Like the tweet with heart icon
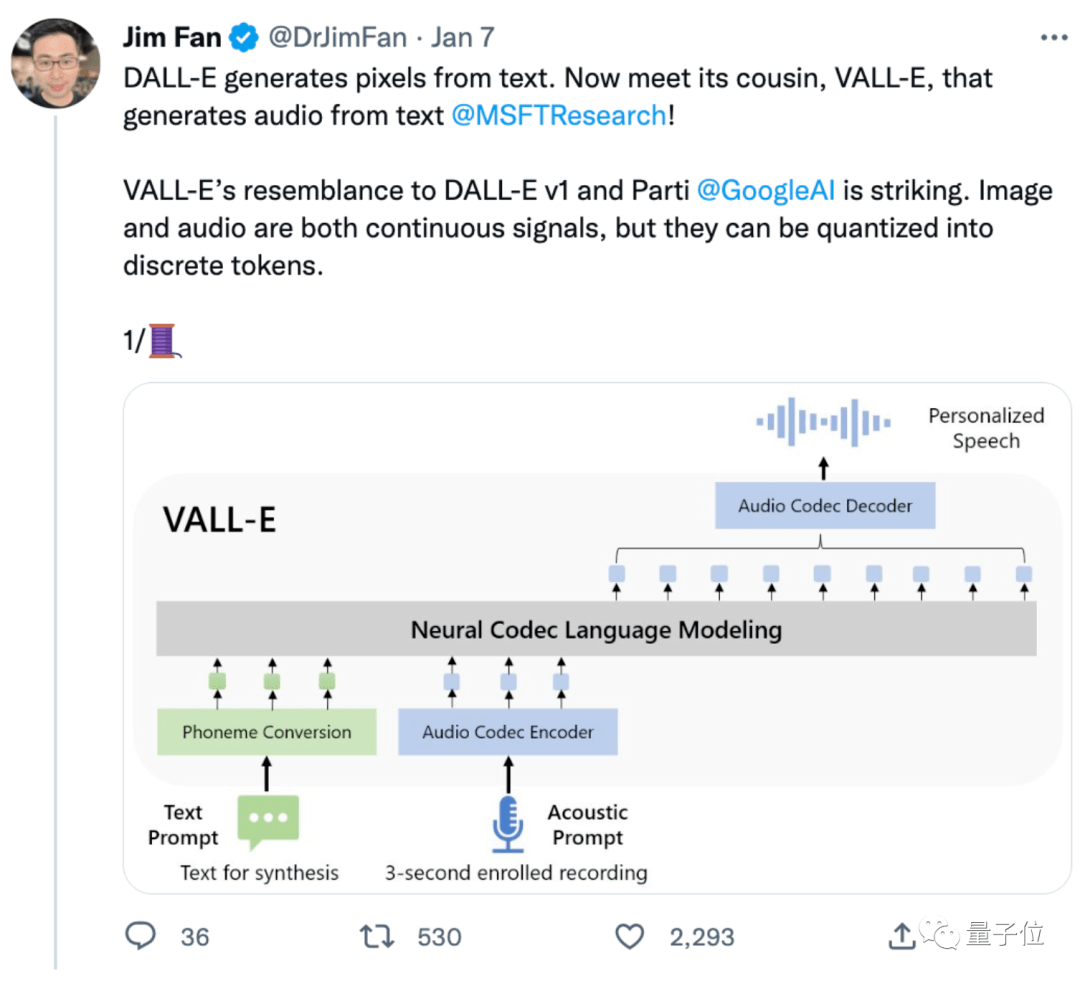 point(629,936)
